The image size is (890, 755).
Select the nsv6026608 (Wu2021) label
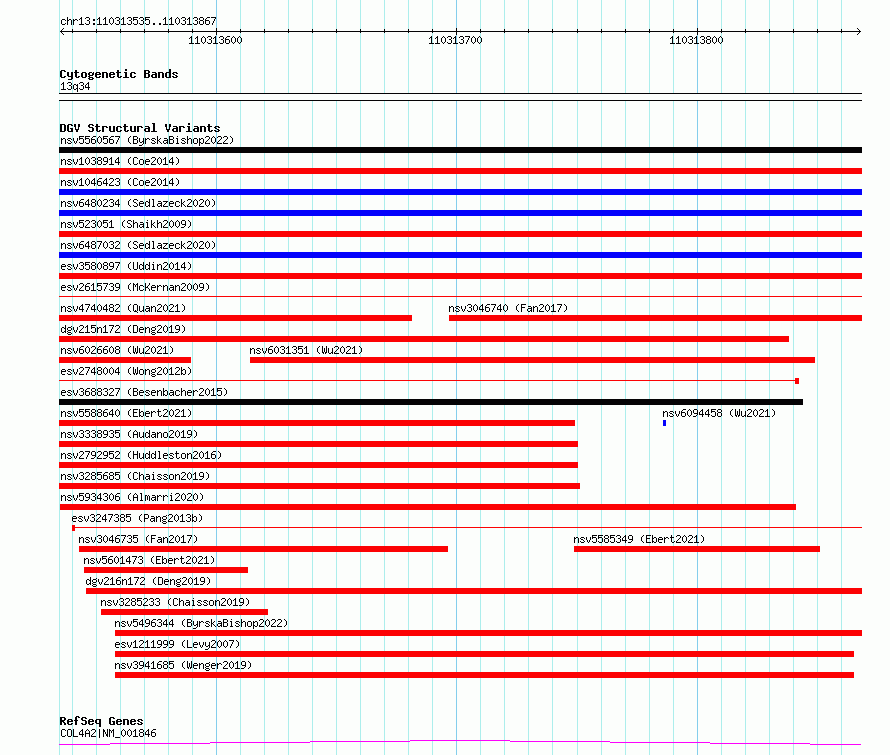(x=117, y=350)
